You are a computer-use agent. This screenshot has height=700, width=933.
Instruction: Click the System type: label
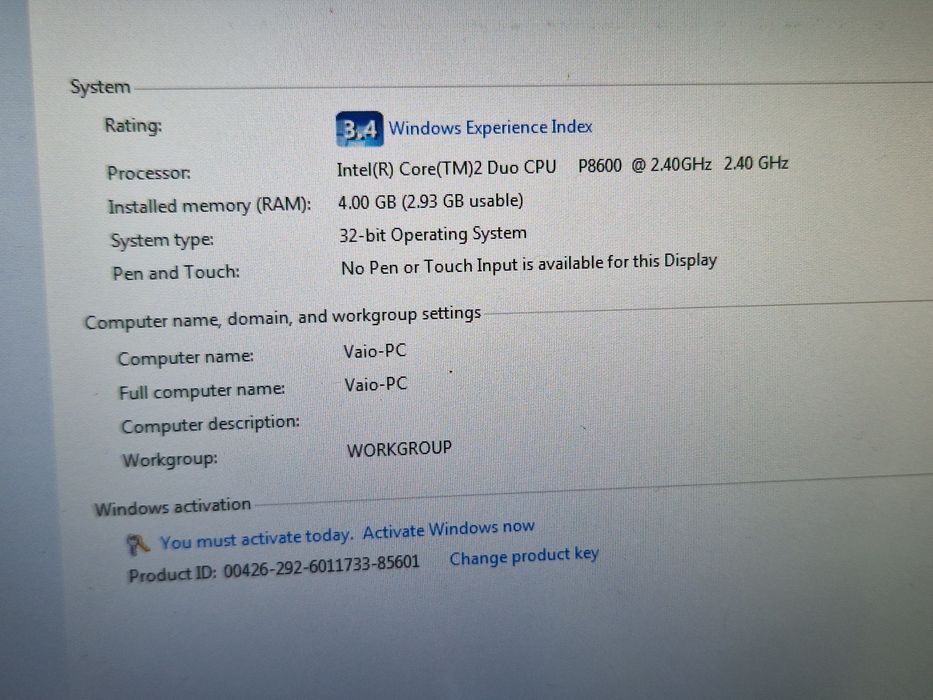pyautogui.click(x=162, y=240)
